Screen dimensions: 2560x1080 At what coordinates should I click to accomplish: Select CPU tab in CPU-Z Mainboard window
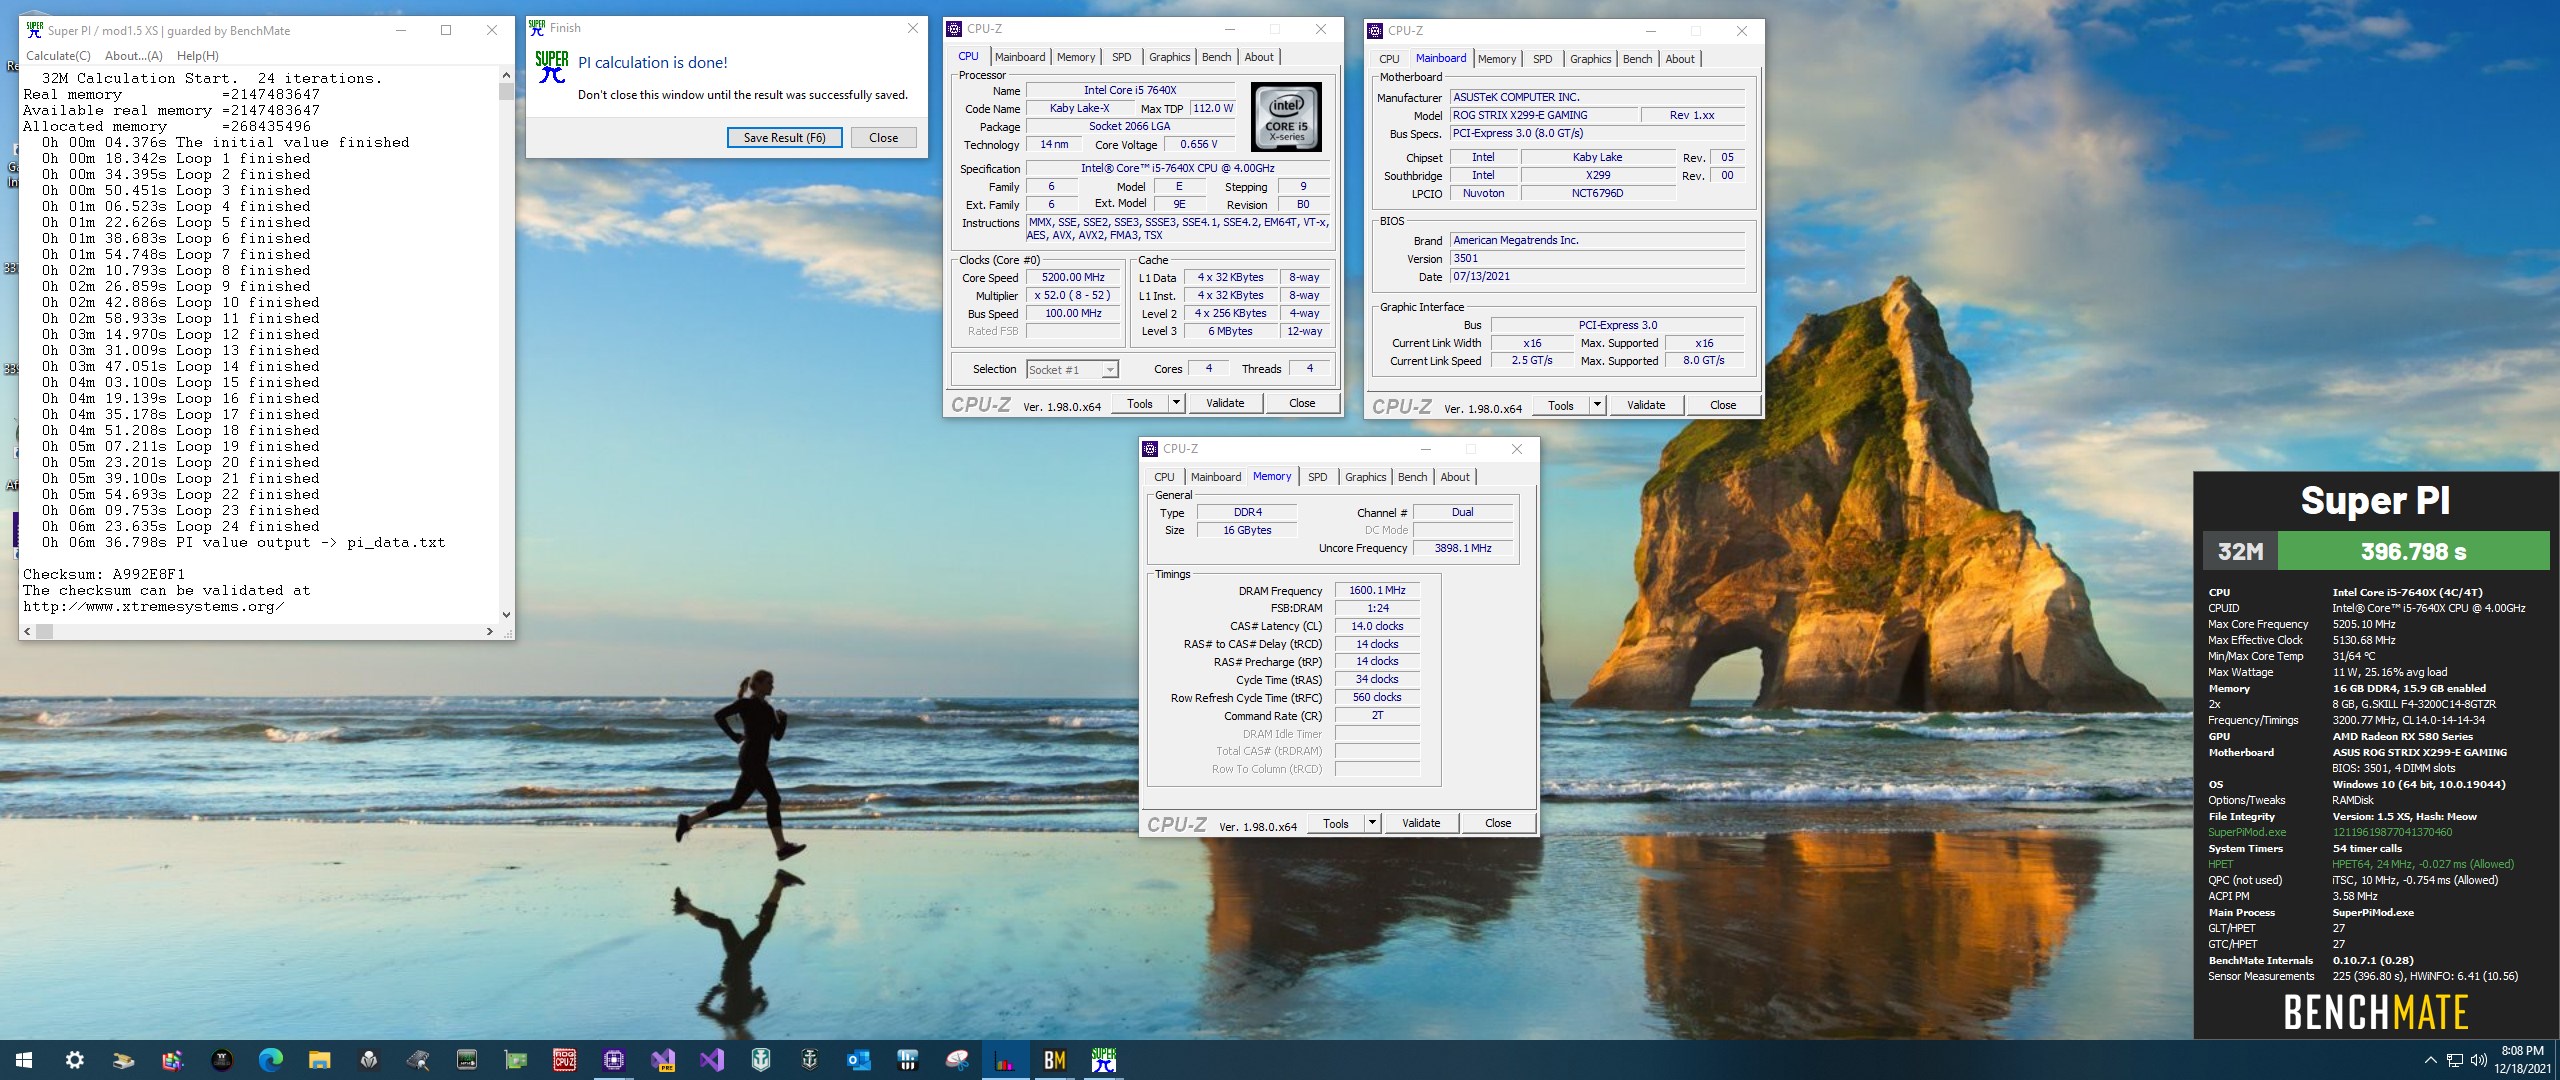tap(1389, 59)
